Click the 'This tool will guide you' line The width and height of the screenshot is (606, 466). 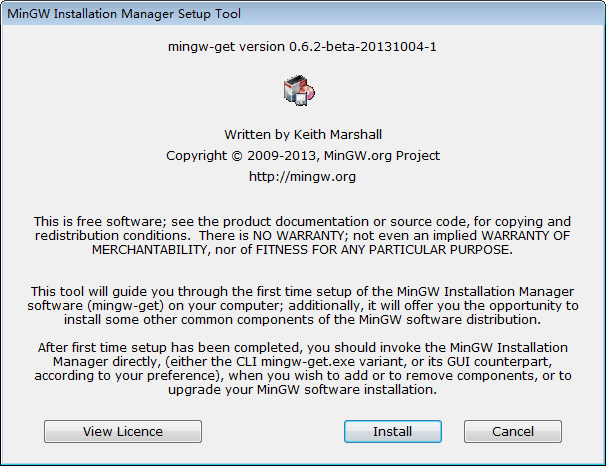point(302,290)
